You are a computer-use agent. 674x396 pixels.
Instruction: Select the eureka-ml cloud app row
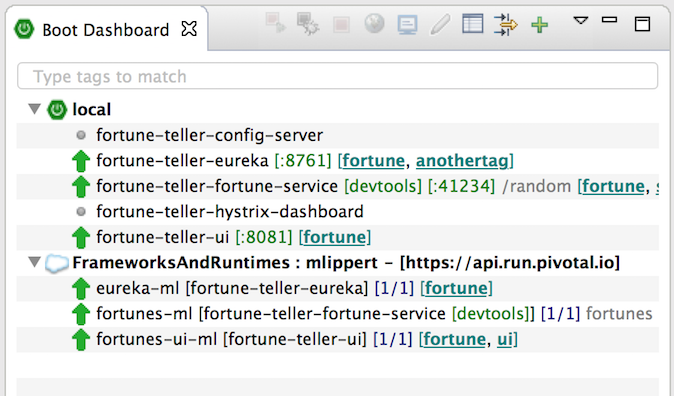[337, 289]
